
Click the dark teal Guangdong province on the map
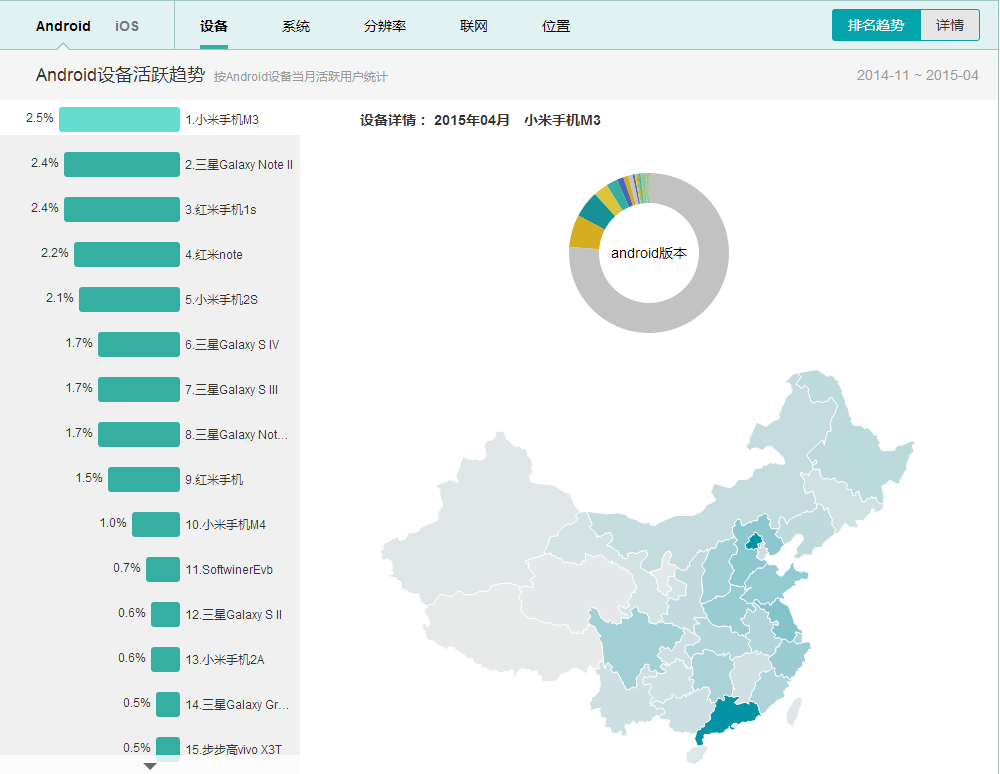click(x=727, y=717)
